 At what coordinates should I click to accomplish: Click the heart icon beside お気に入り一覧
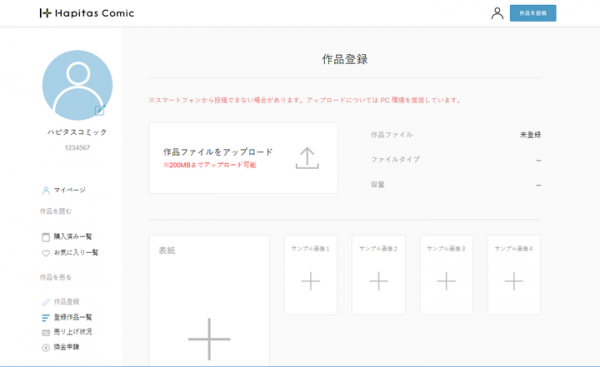[x=46, y=253]
